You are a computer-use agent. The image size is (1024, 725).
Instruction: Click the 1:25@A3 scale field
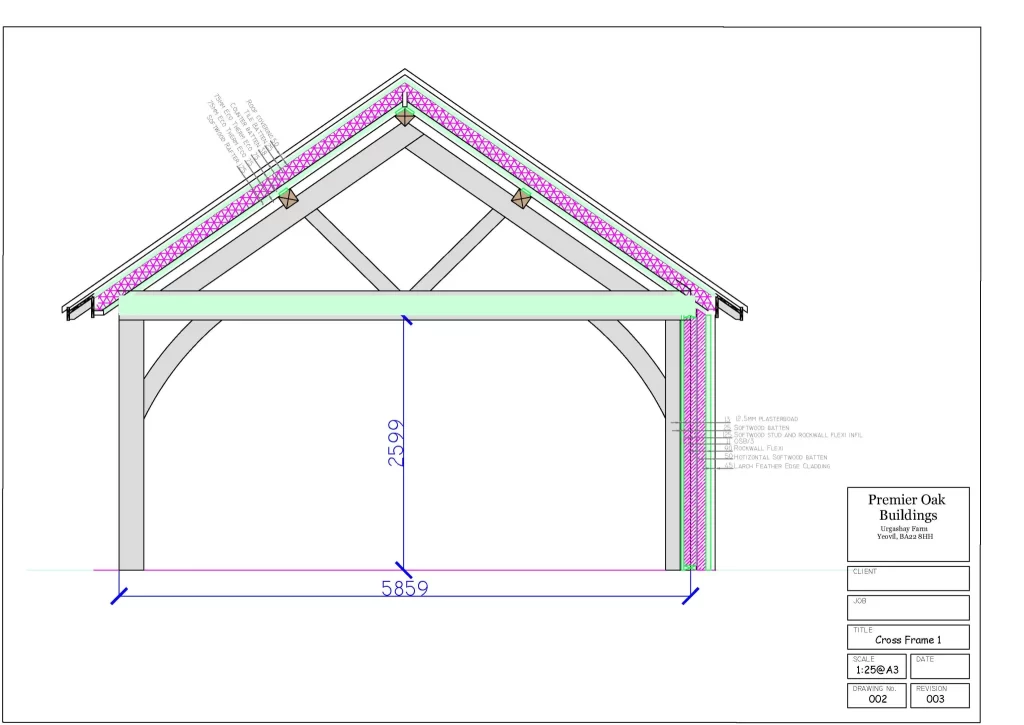click(877, 670)
